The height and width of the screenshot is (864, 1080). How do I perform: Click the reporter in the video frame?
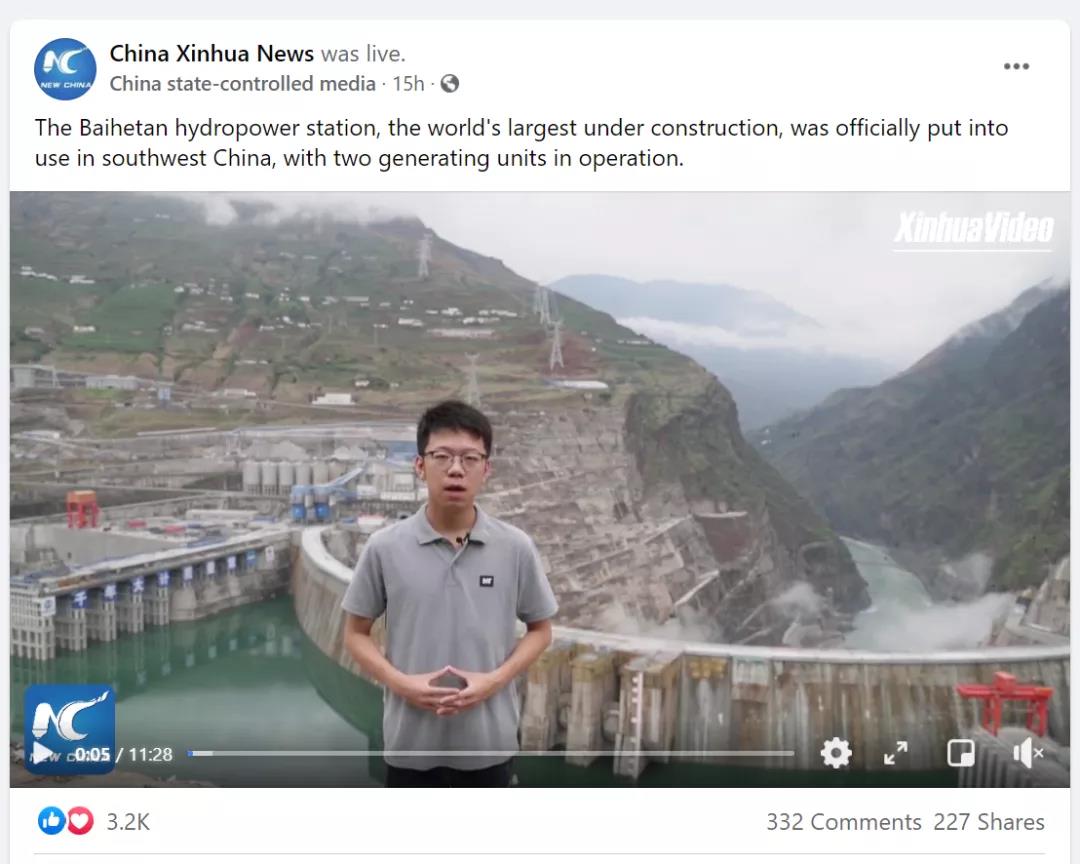point(450,593)
